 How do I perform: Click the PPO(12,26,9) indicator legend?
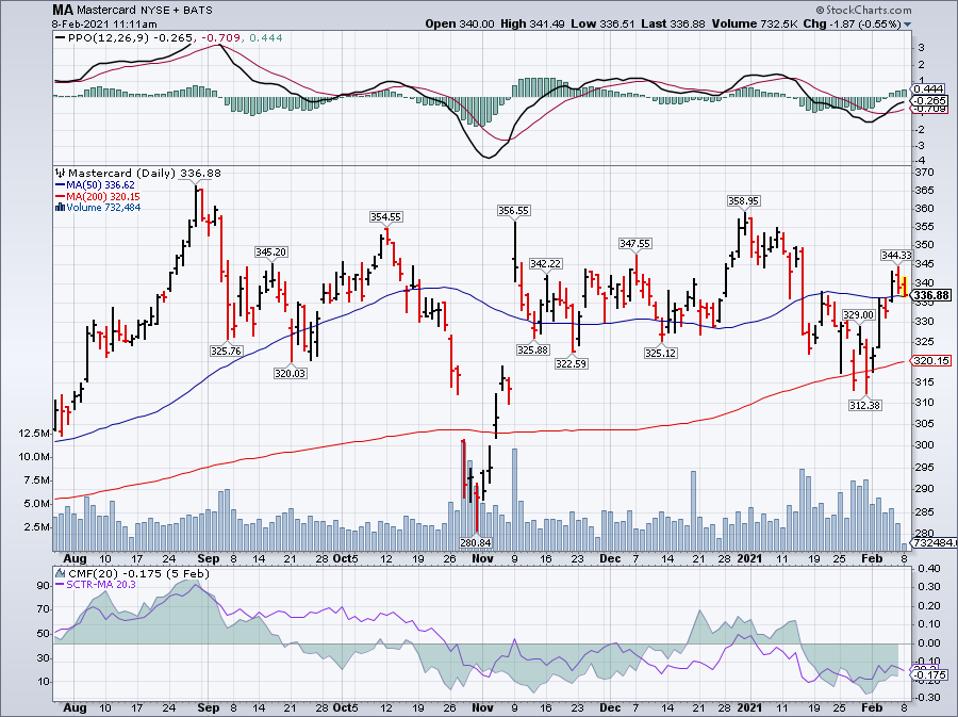(169, 38)
